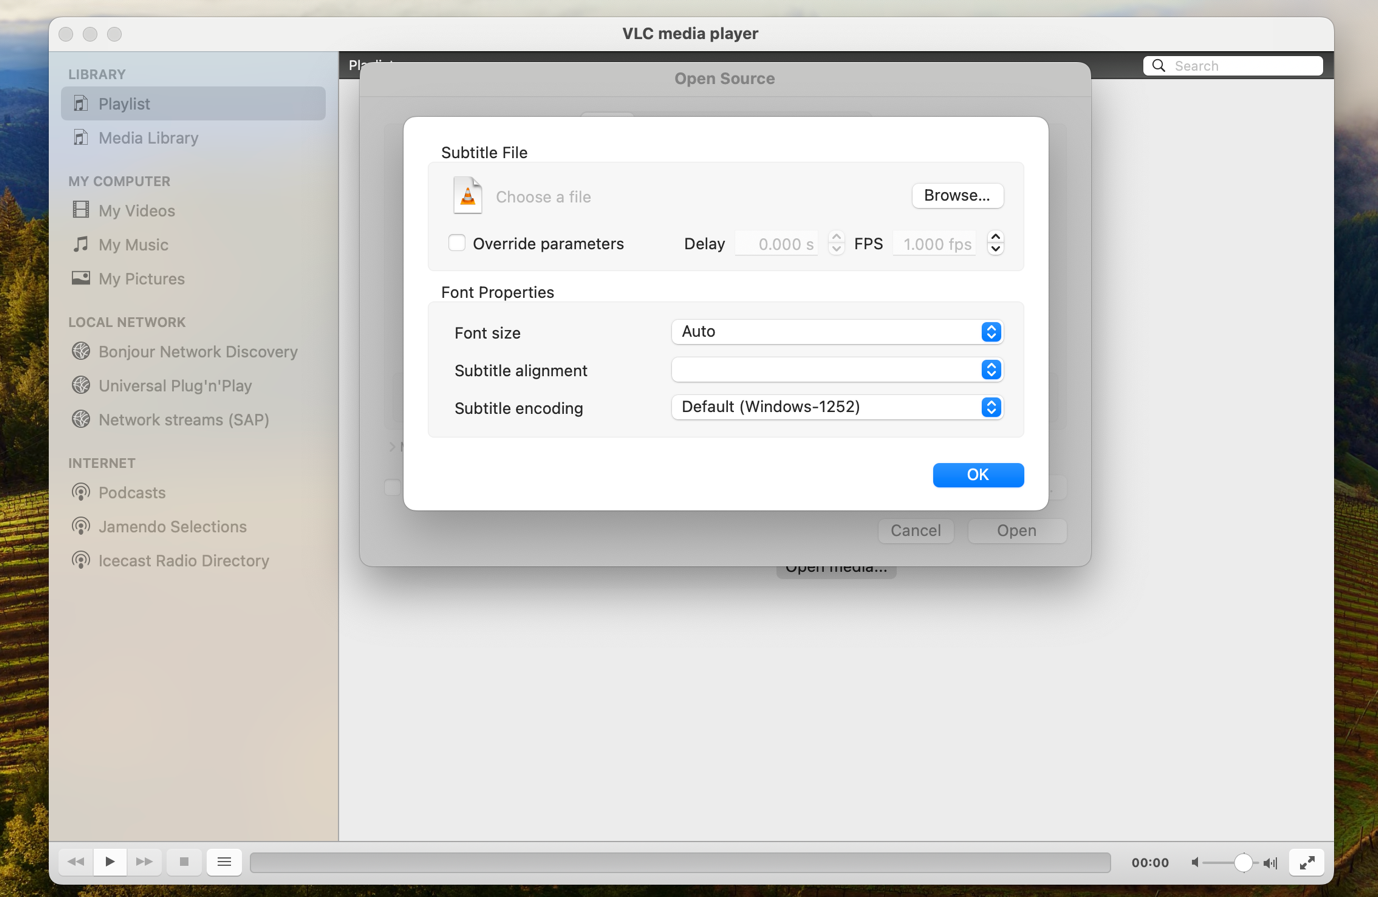
Task: Set max volume with loud speaker icon
Action: pyautogui.click(x=1271, y=863)
